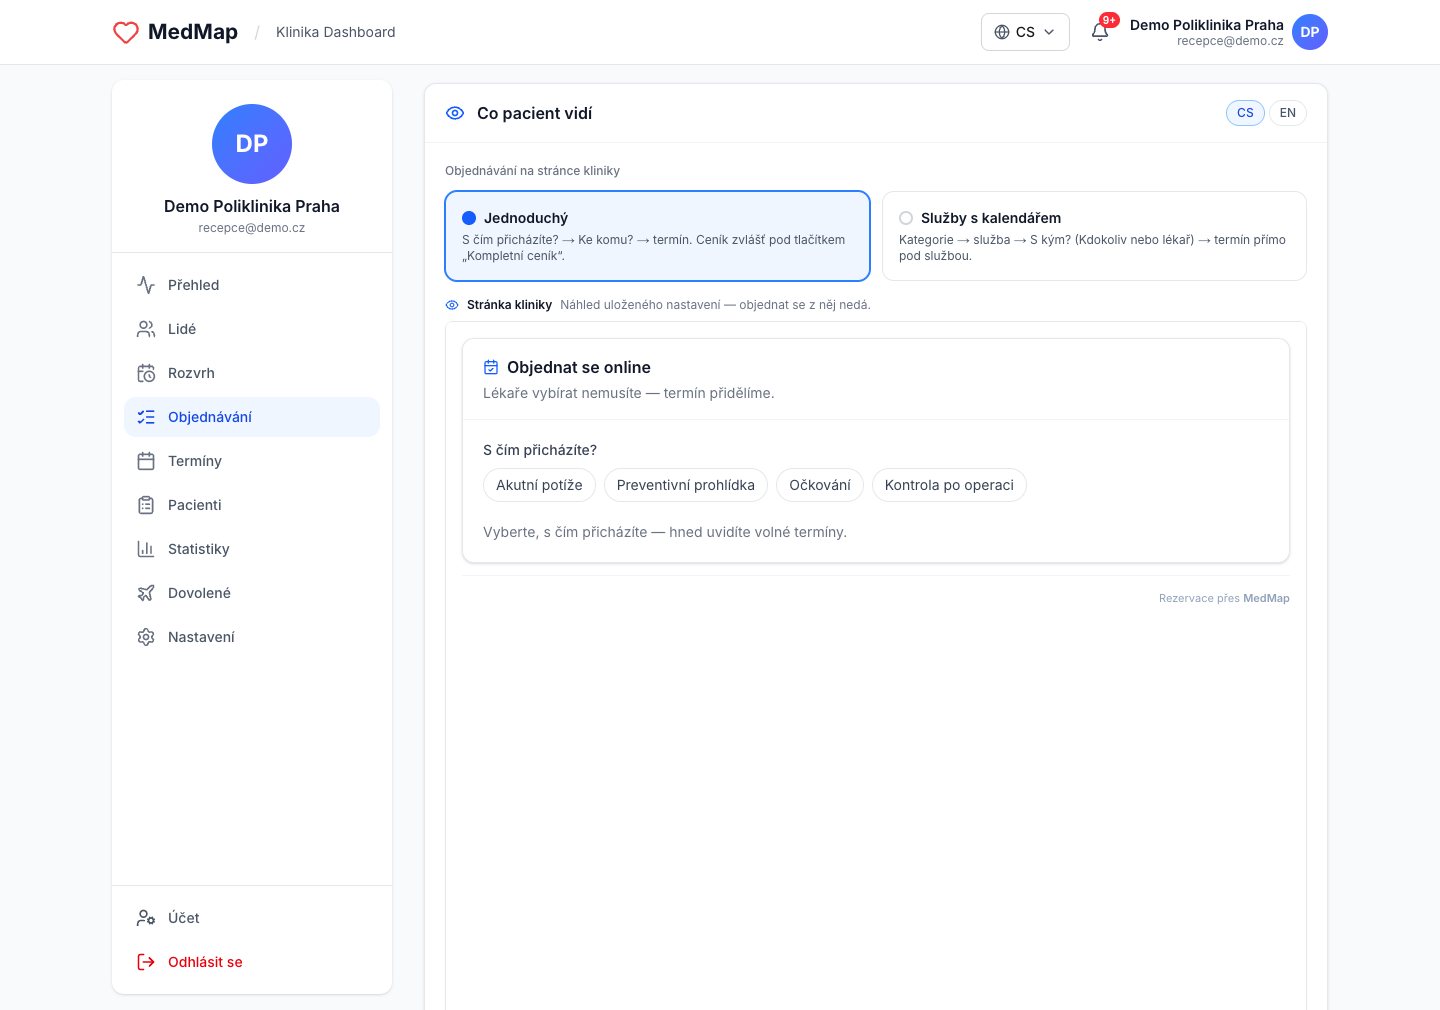Click the Přehled activity icon
Image resolution: width=1440 pixels, height=1010 pixels.
146,285
